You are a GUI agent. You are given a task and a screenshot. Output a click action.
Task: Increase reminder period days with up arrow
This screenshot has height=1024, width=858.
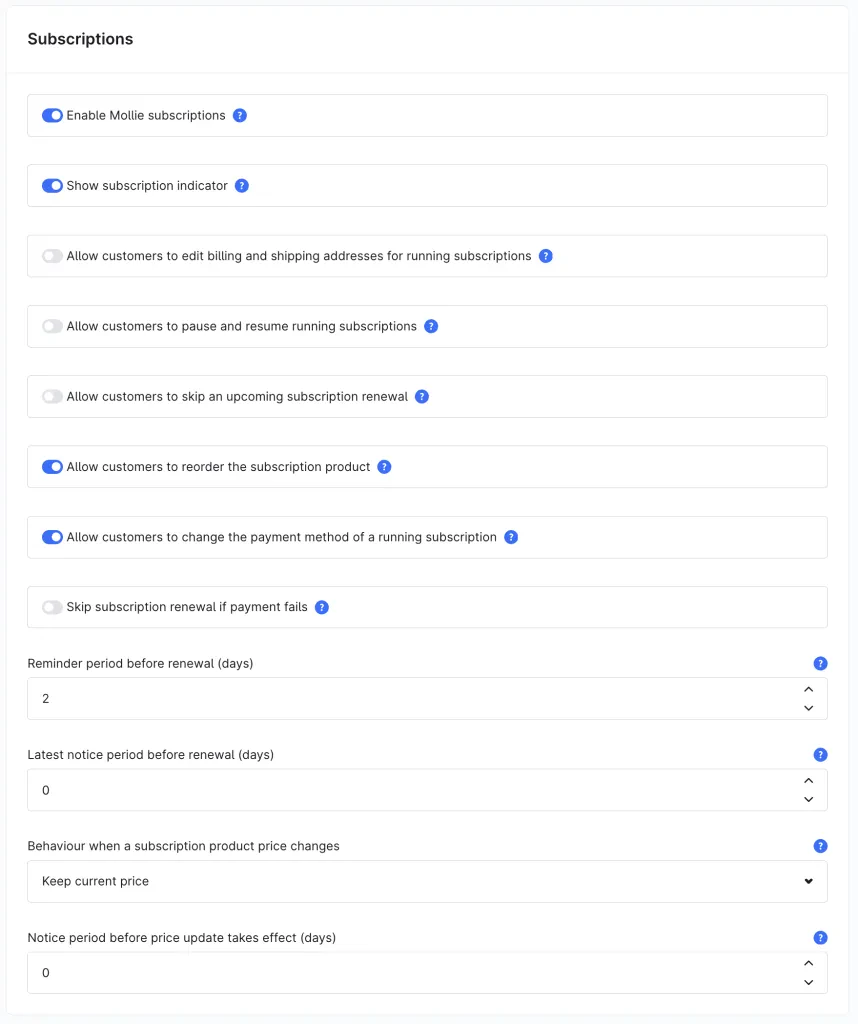click(x=808, y=690)
